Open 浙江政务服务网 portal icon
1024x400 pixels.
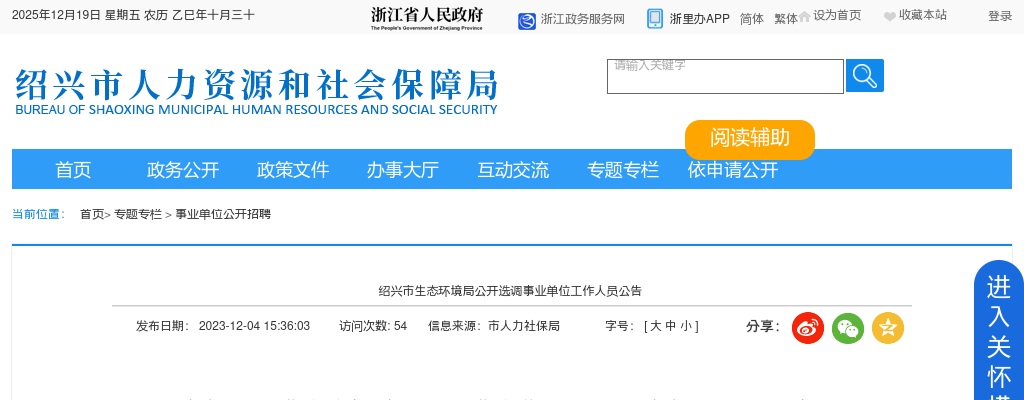[x=527, y=20]
